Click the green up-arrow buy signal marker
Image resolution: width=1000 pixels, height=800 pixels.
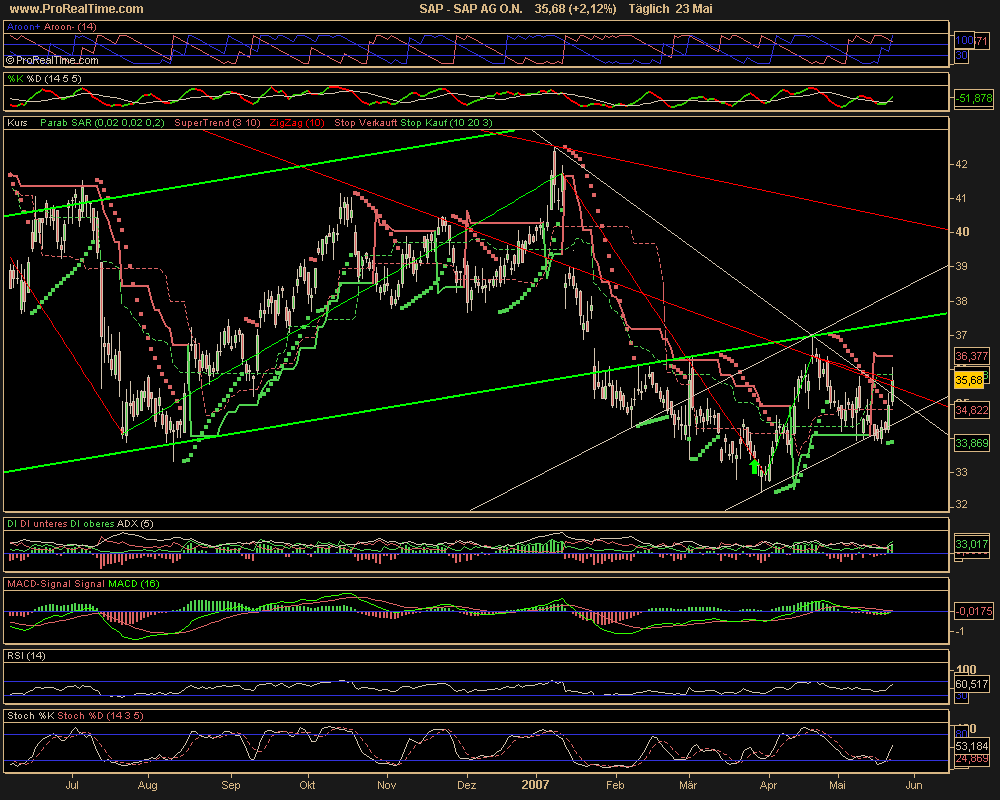pyautogui.click(x=753, y=466)
